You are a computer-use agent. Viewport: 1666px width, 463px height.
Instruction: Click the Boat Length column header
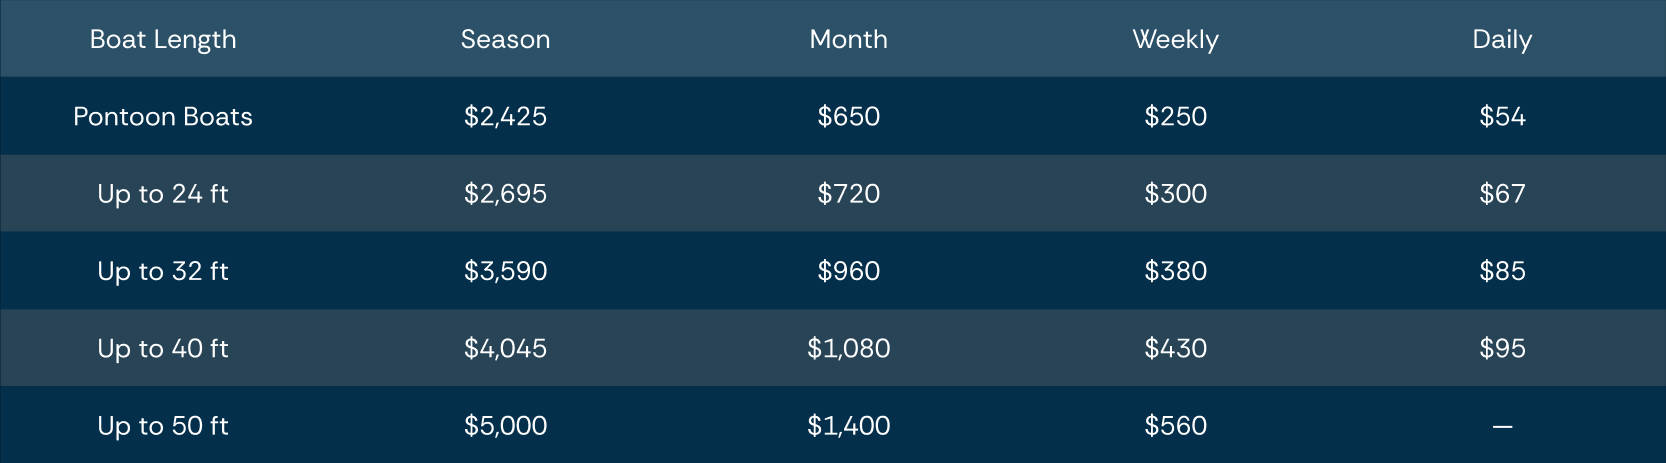click(x=163, y=39)
